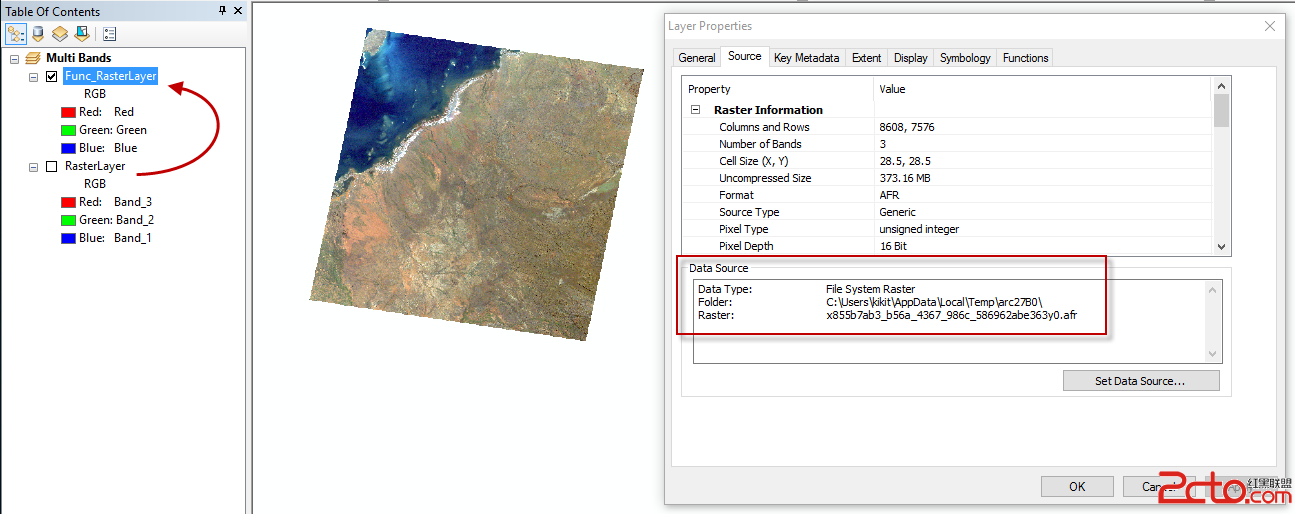Uncheck the Func_RasterLayer visibility checkbox
Screen dimensions: 1295x514
pos(51,77)
